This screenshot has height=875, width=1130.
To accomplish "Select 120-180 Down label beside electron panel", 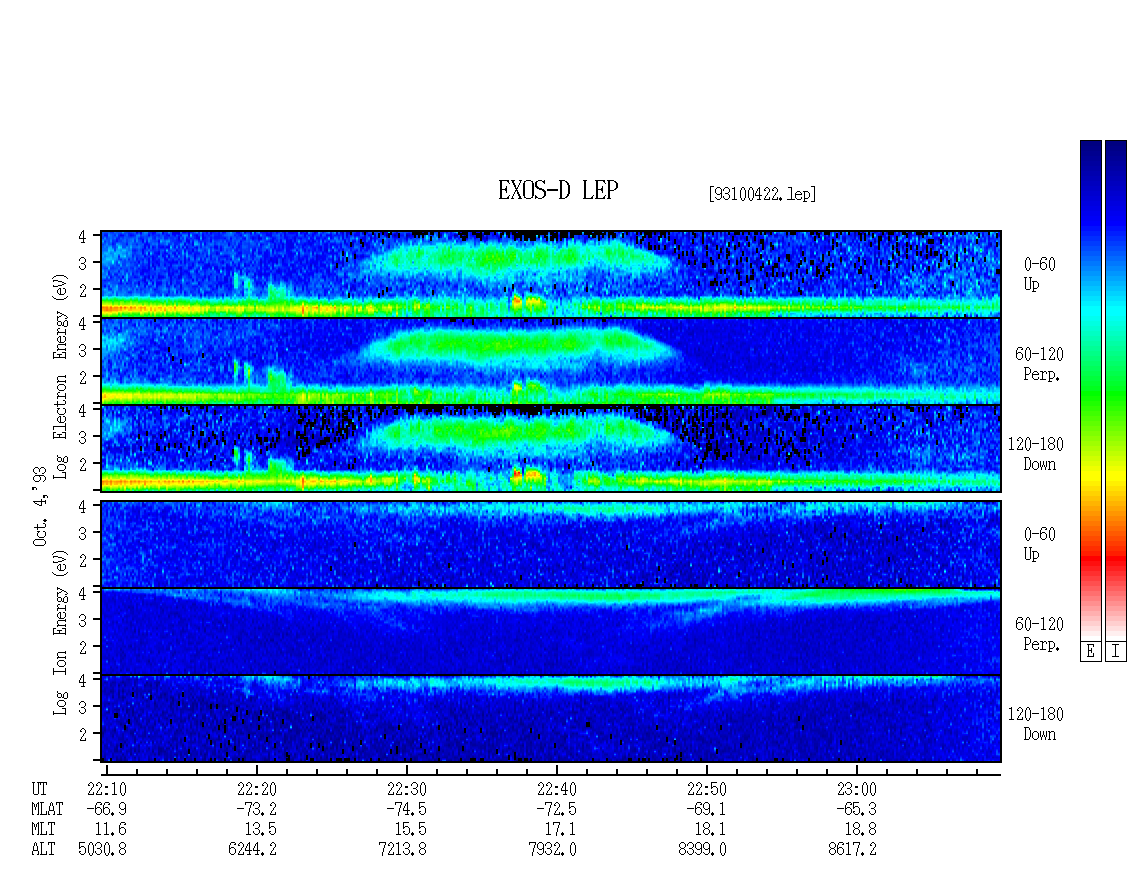I will pyautogui.click(x=1036, y=454).
